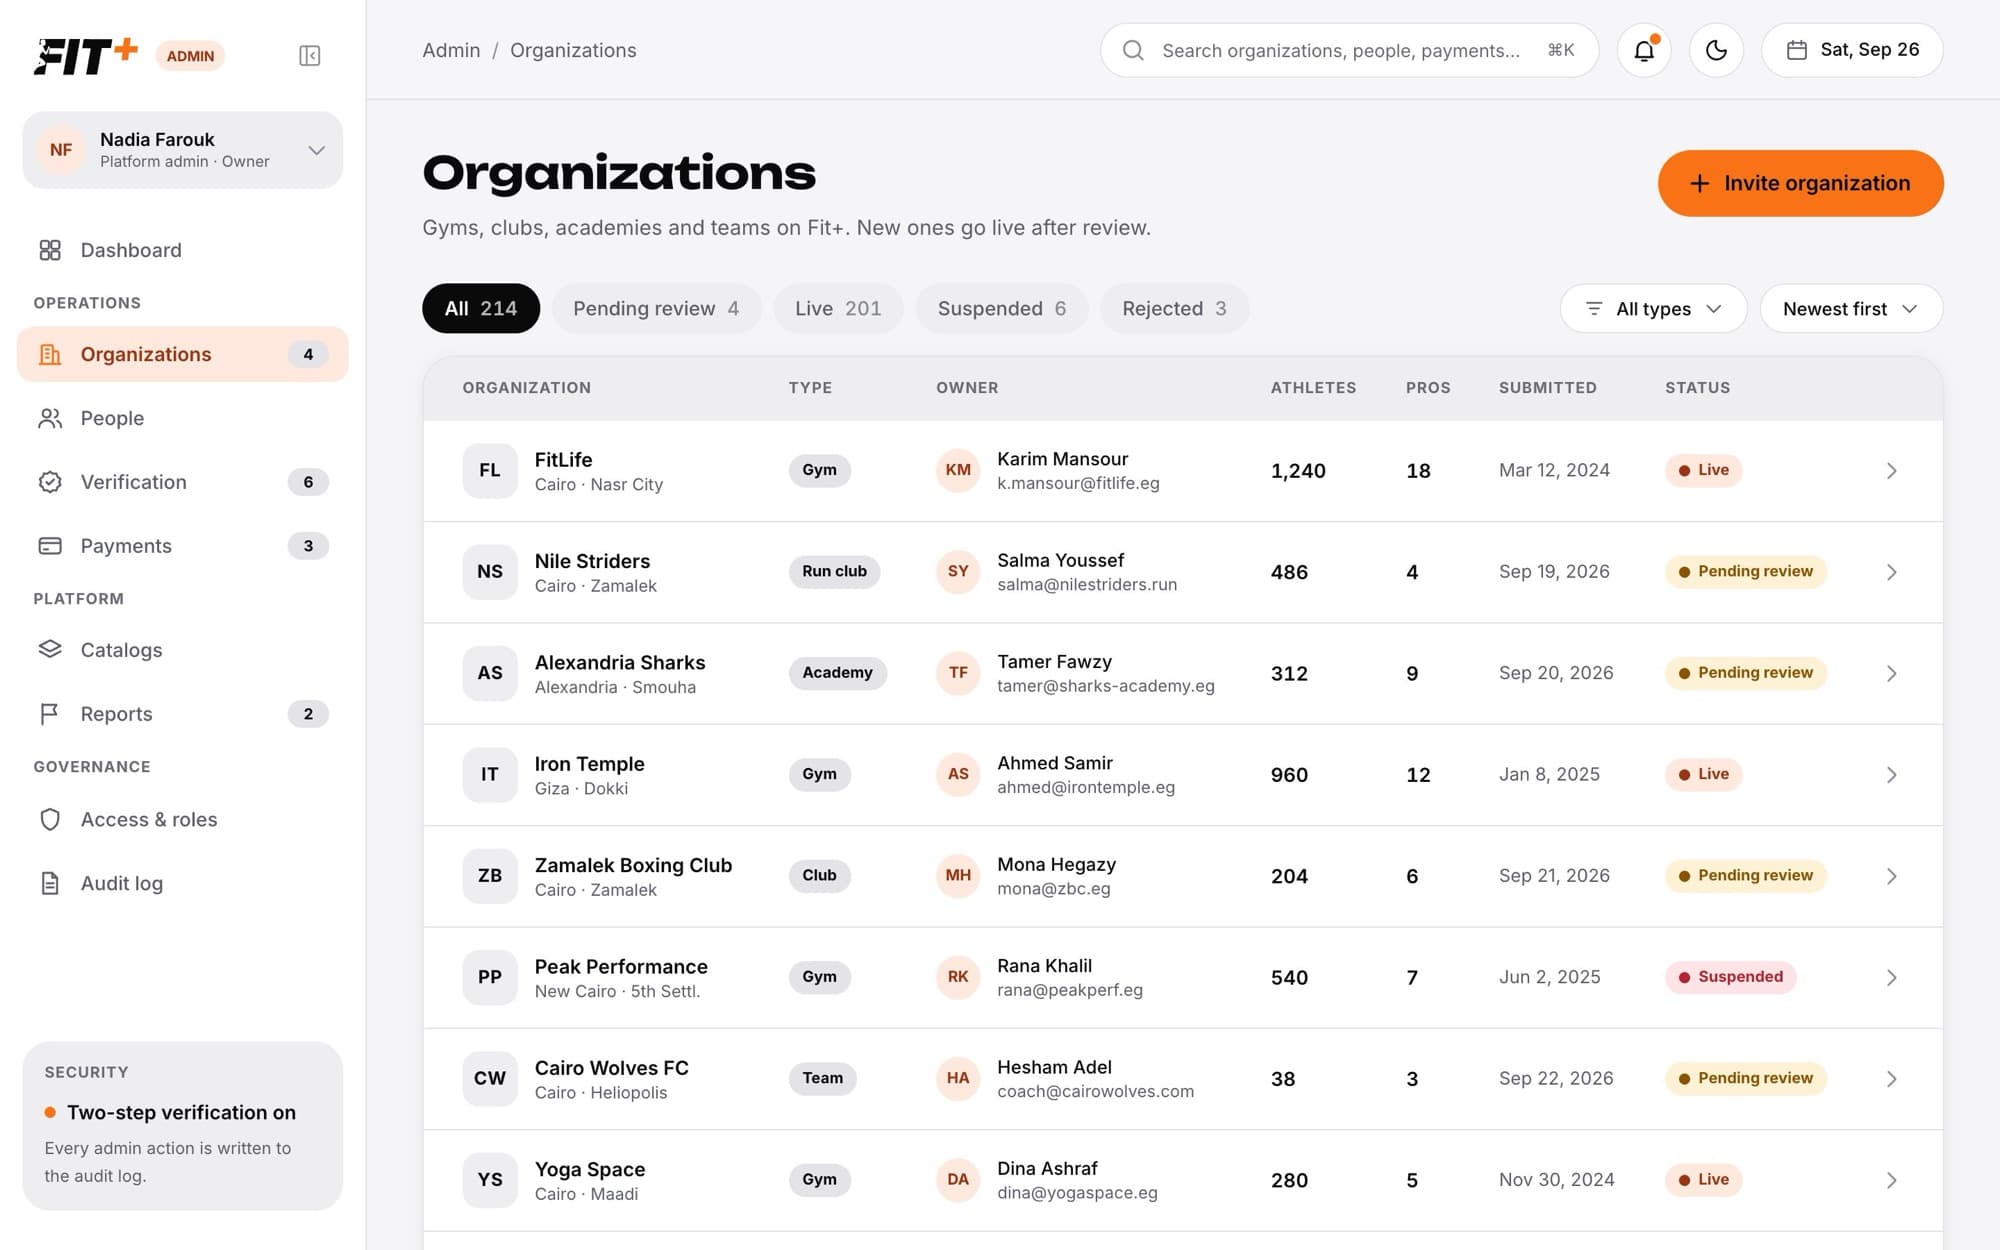Click the Catalogs layers icon
The image size is (2000, 1250).
coord(50,650)
